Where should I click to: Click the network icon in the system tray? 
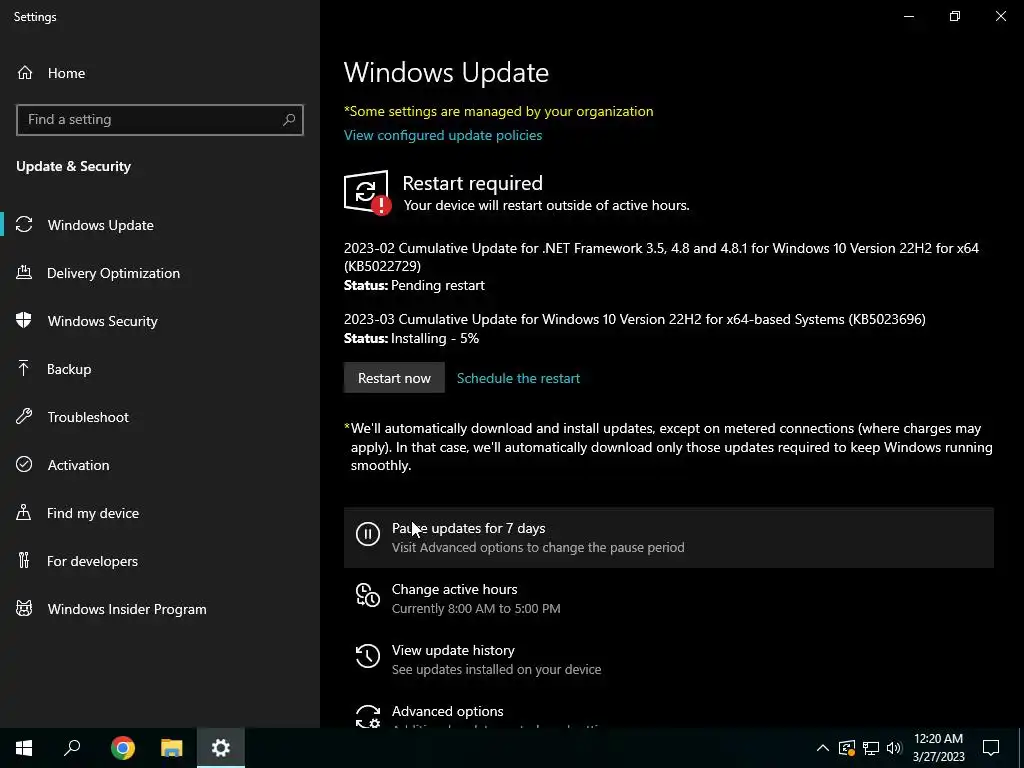coord(871,748)
